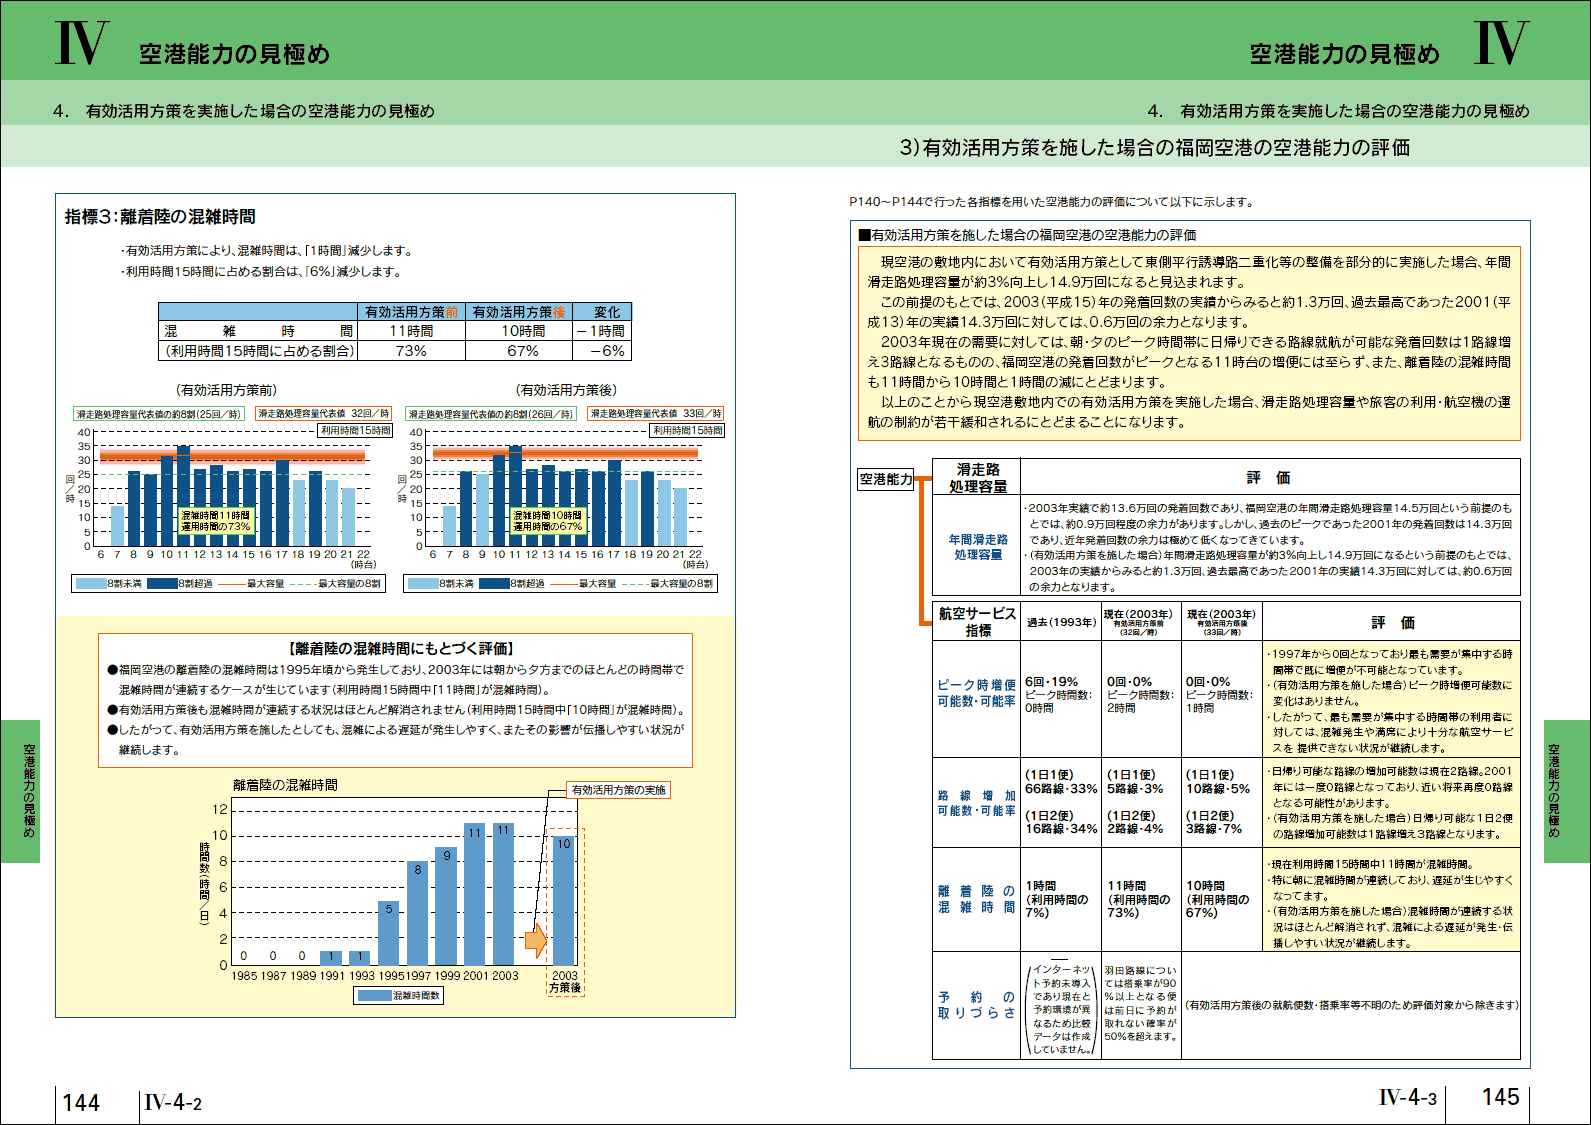Click the axis label 2003 方策後
Viewport: 1591px width, 1125px height.
[x=565, y=982]
